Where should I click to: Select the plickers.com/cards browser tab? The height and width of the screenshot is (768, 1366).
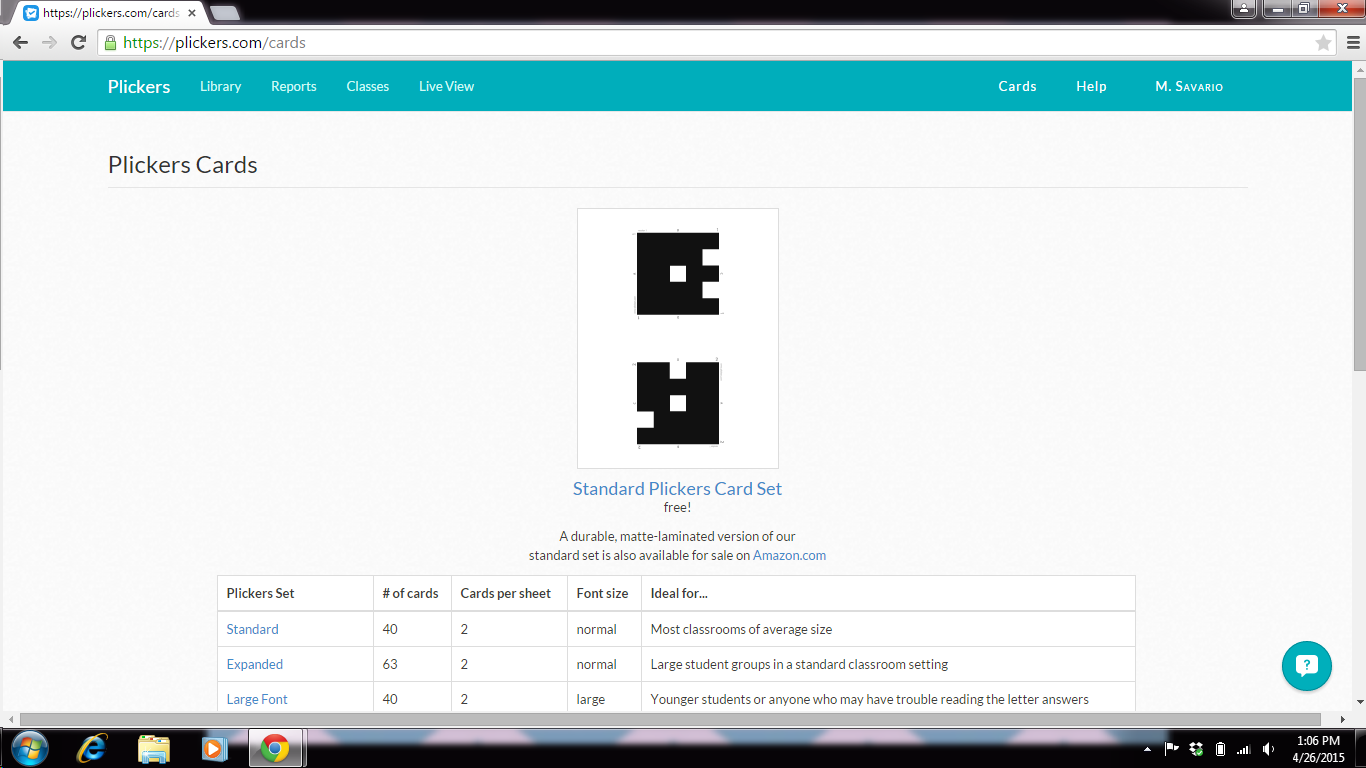(108, 13)
